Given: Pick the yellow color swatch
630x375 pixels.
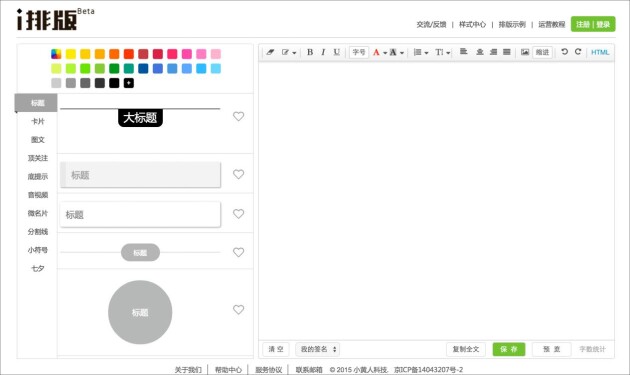Looking at the screenshot, I should (71, 54).
